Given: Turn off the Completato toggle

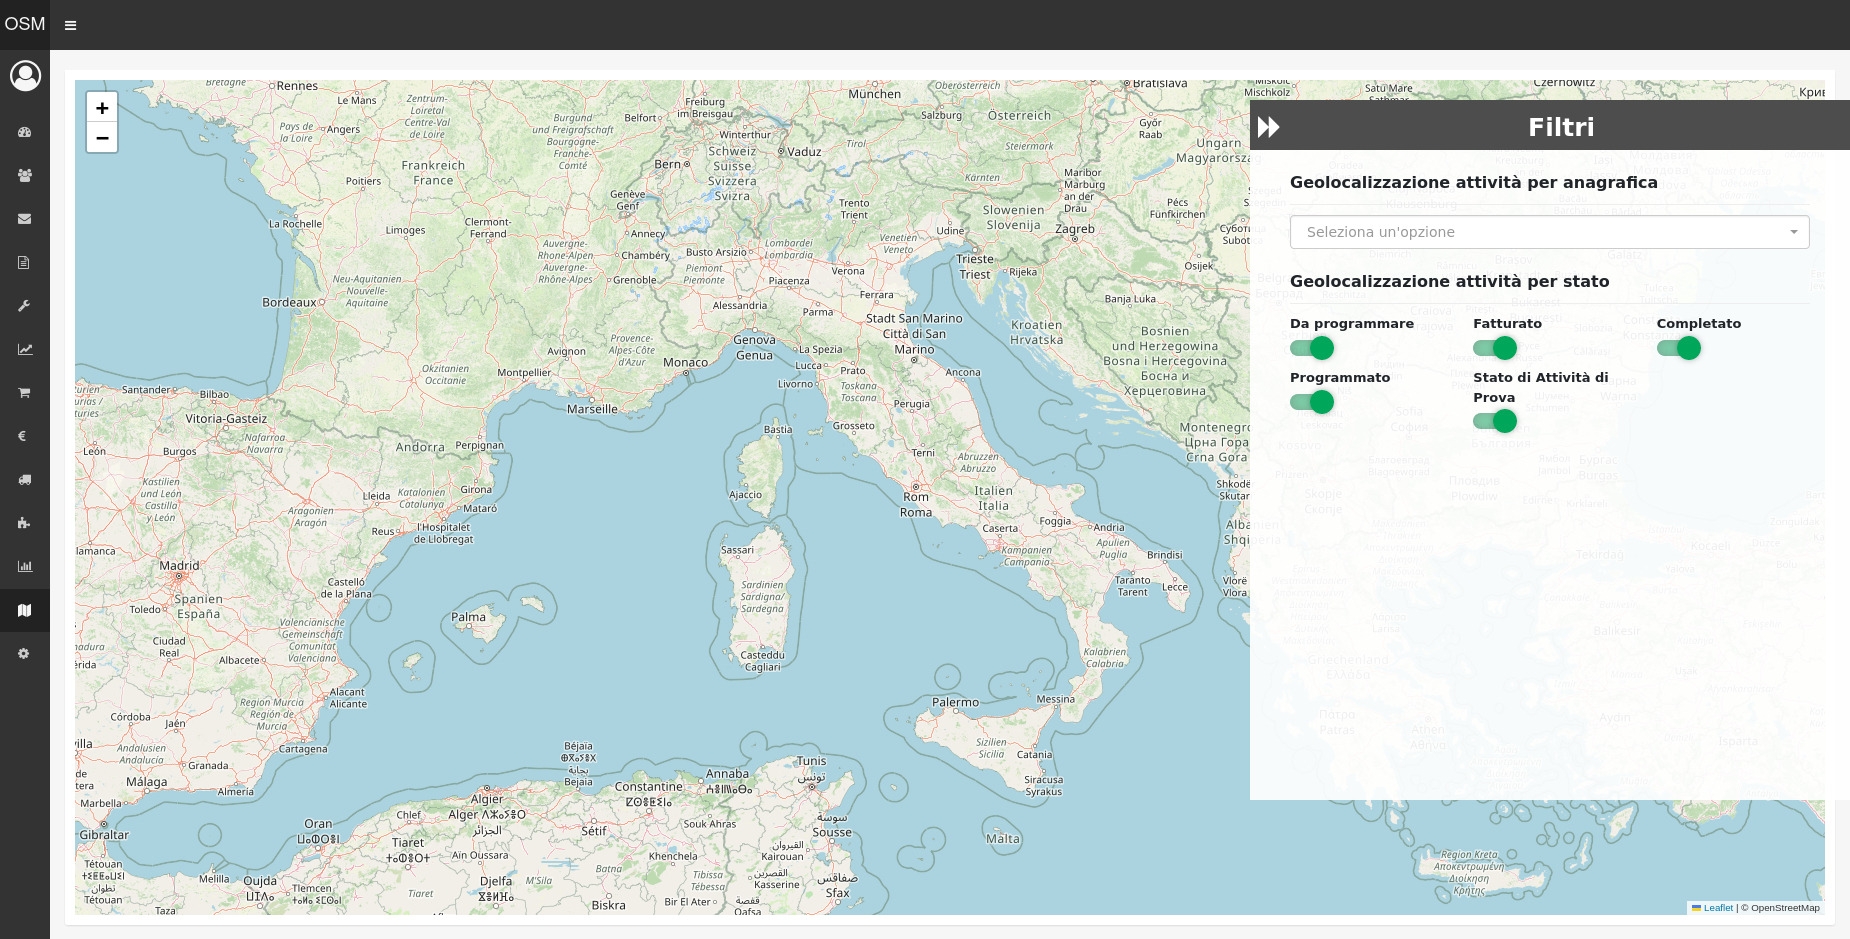Looking at the screenshot, I should (x=1678, y=348).
